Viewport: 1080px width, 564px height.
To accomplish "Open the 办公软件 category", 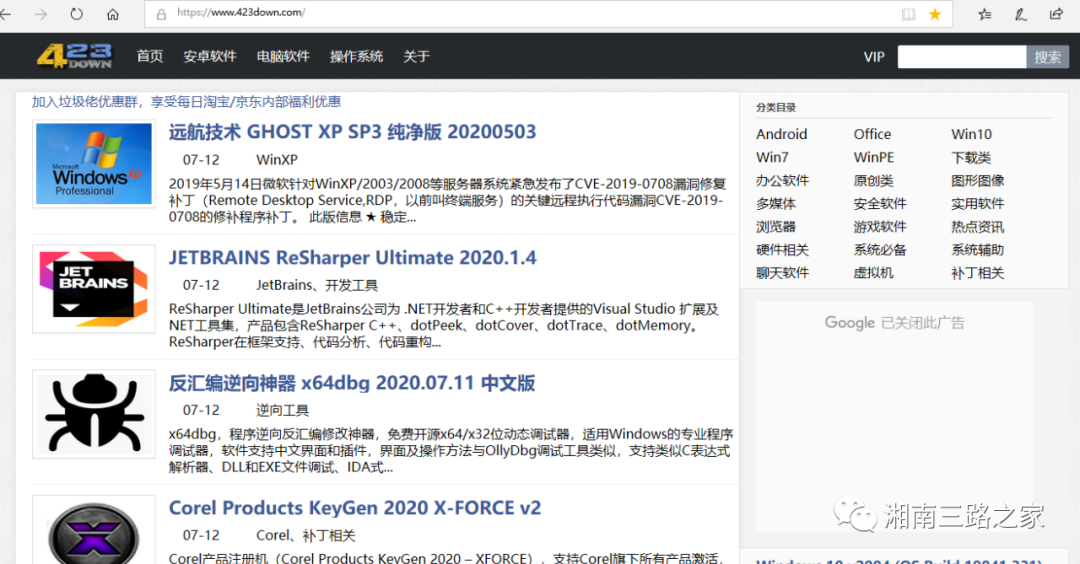I will coord(782,180).
